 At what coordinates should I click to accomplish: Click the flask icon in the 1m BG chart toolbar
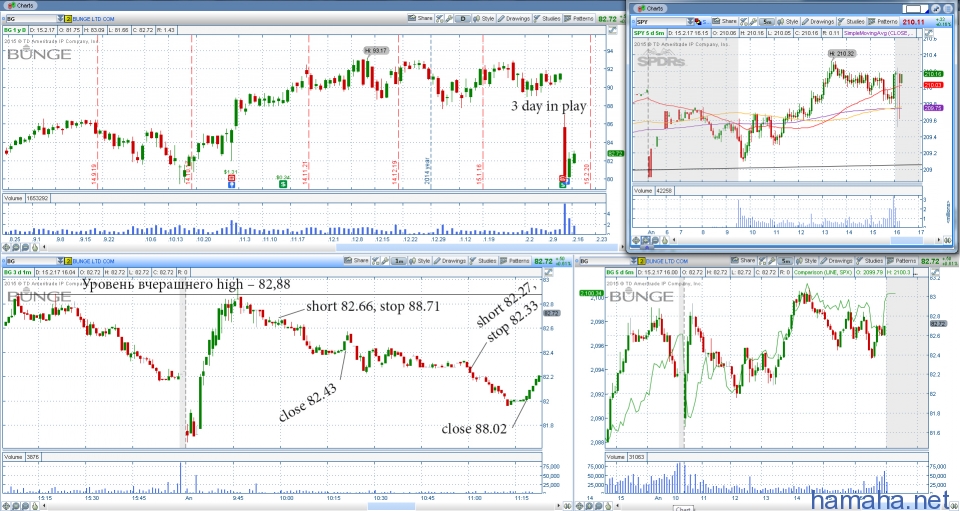tap(375, 260)
